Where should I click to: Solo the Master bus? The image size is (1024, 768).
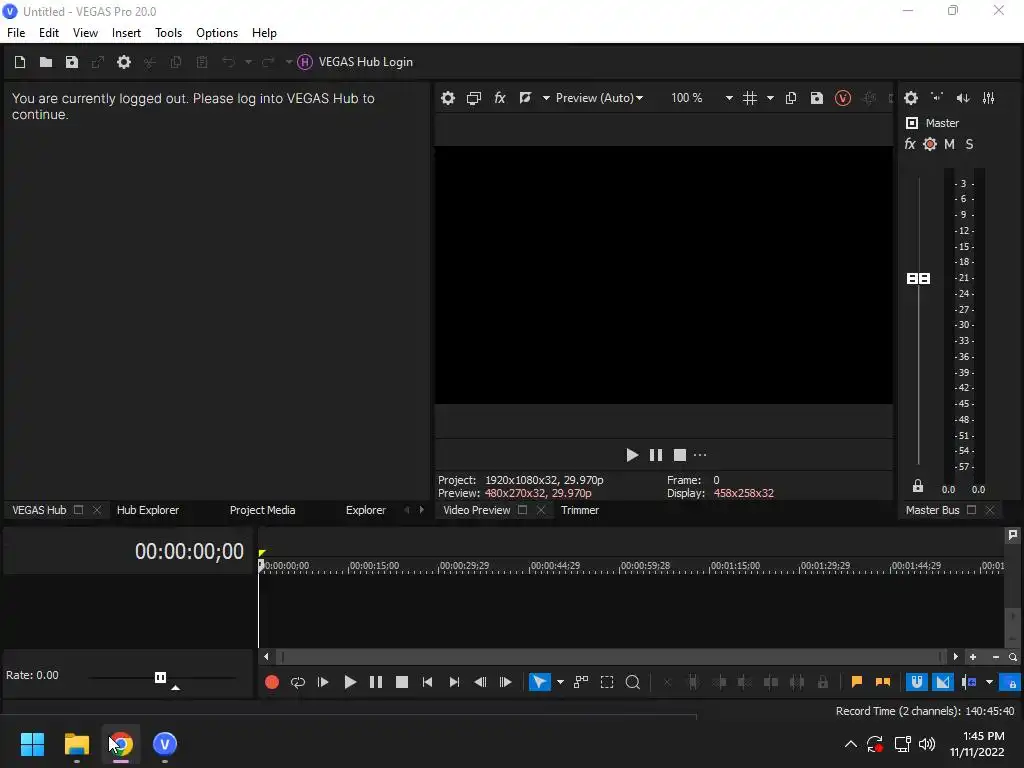tap(969, 144)
